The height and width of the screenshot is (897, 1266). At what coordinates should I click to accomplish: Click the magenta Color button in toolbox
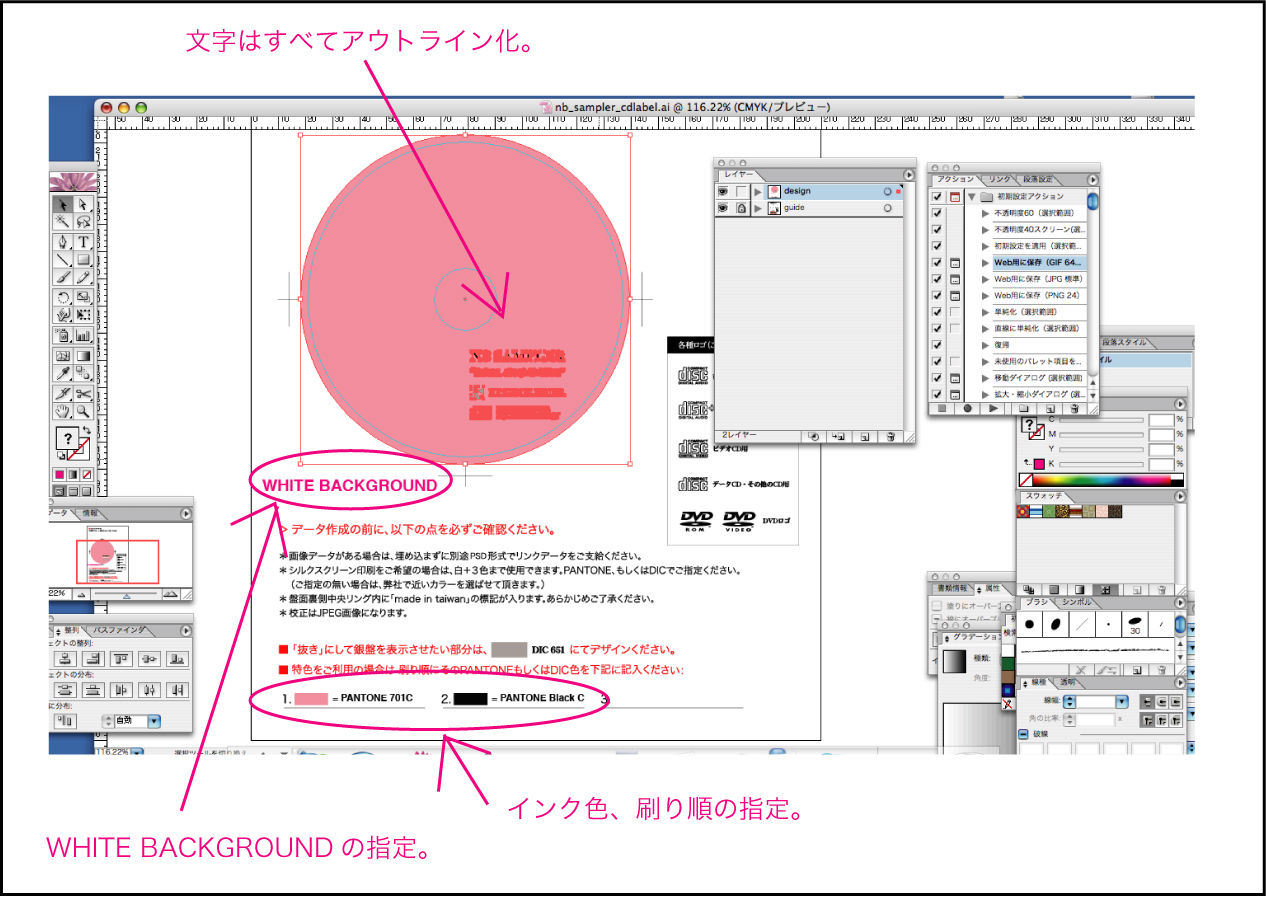[59, 474]
